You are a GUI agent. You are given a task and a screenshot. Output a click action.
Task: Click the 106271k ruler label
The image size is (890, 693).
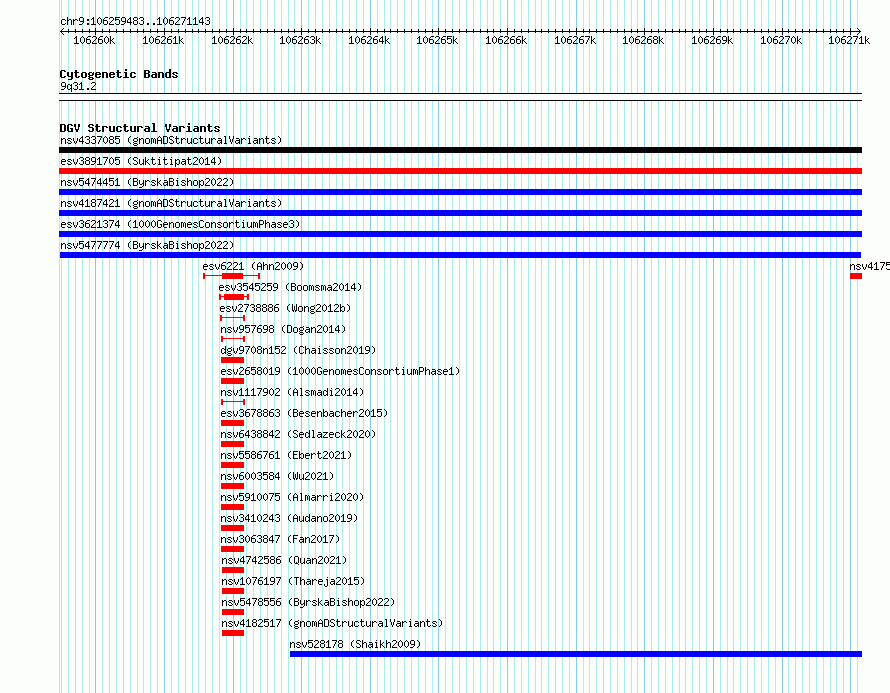pos(849,40)
